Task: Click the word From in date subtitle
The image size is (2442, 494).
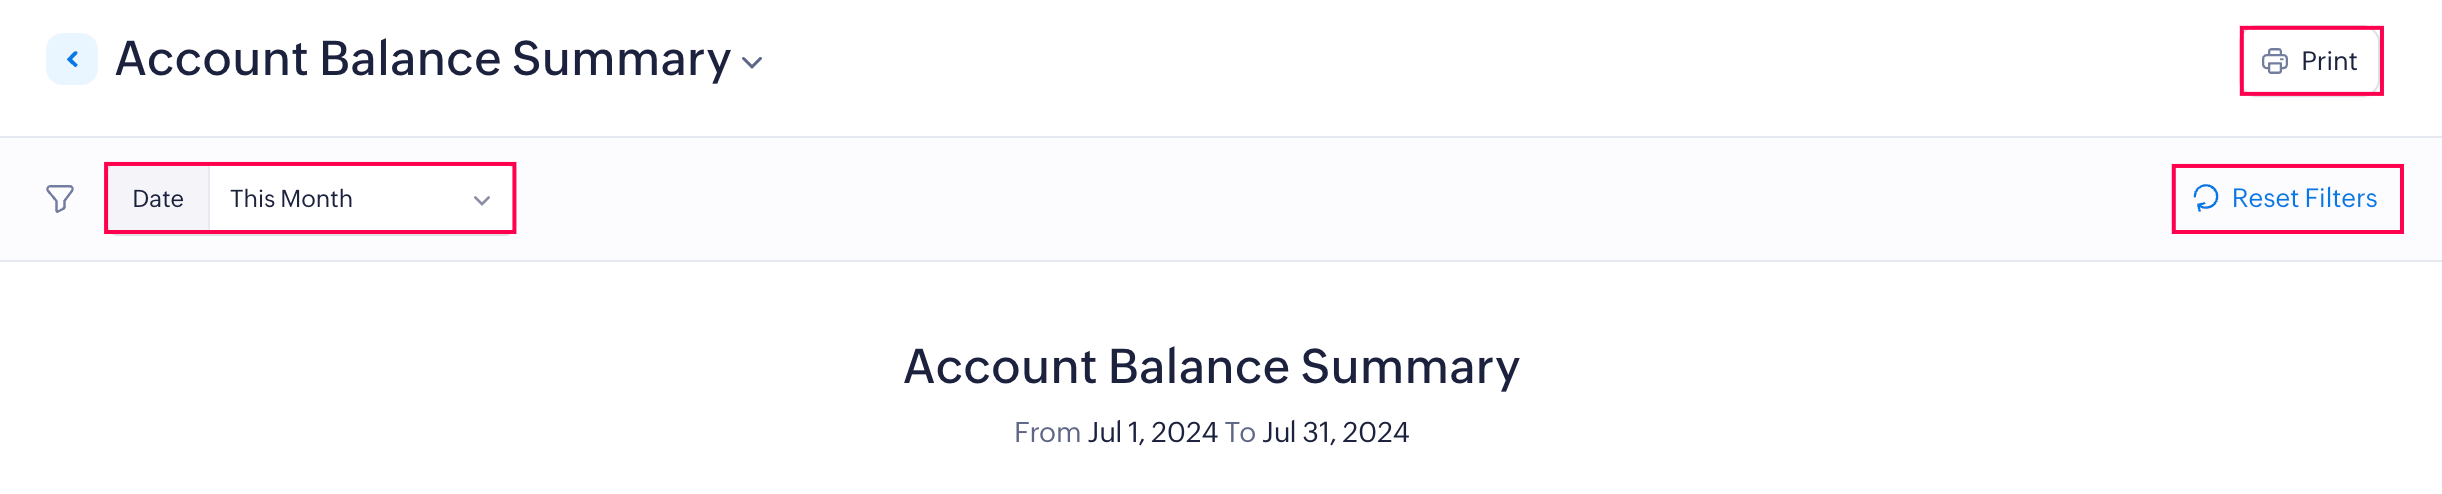Action: click(x=1047, y=432)
